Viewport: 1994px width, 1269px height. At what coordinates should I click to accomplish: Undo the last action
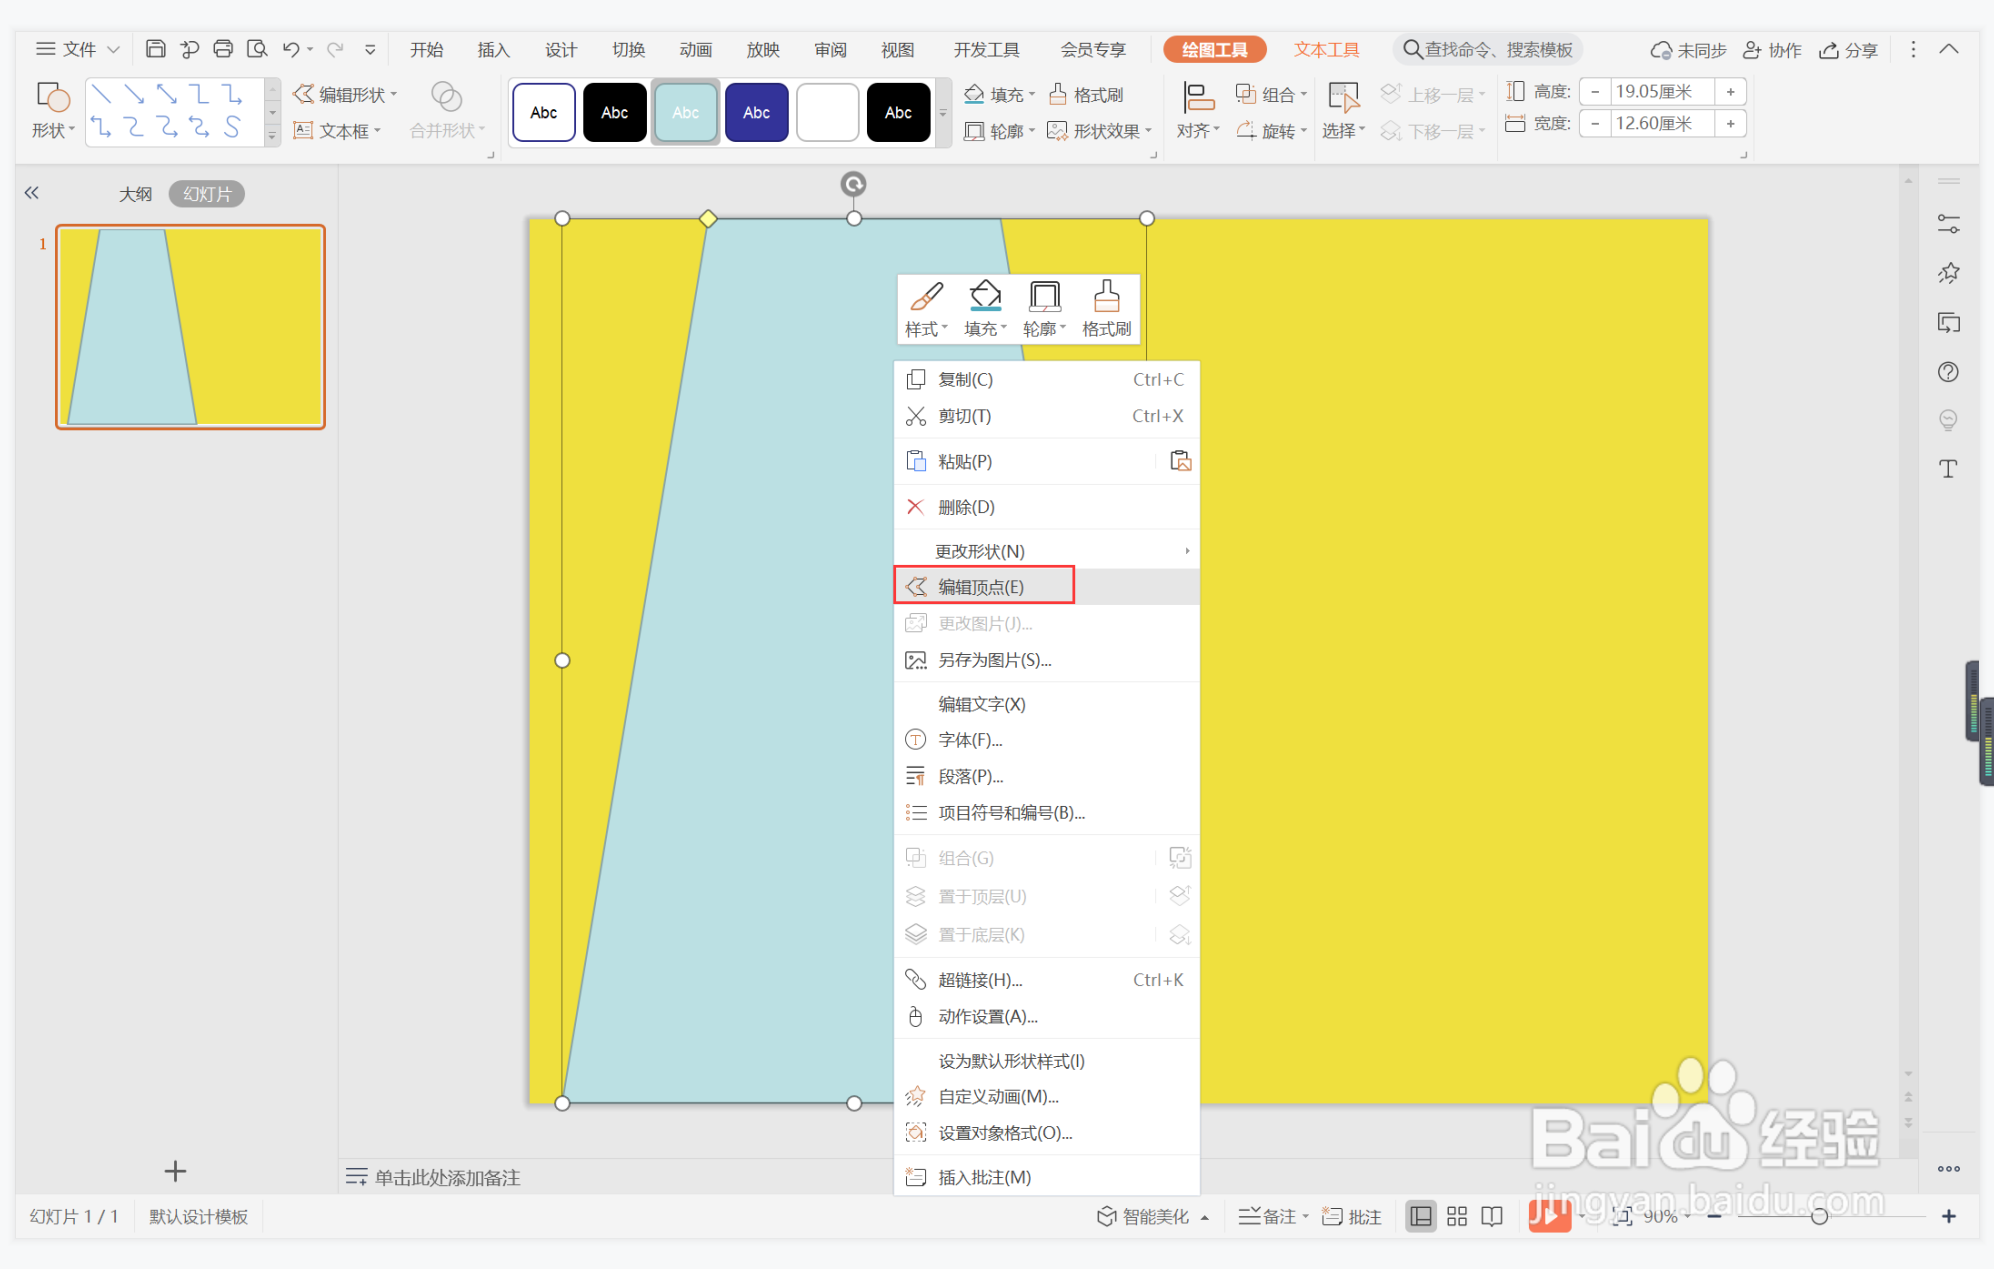click(291, 49)
